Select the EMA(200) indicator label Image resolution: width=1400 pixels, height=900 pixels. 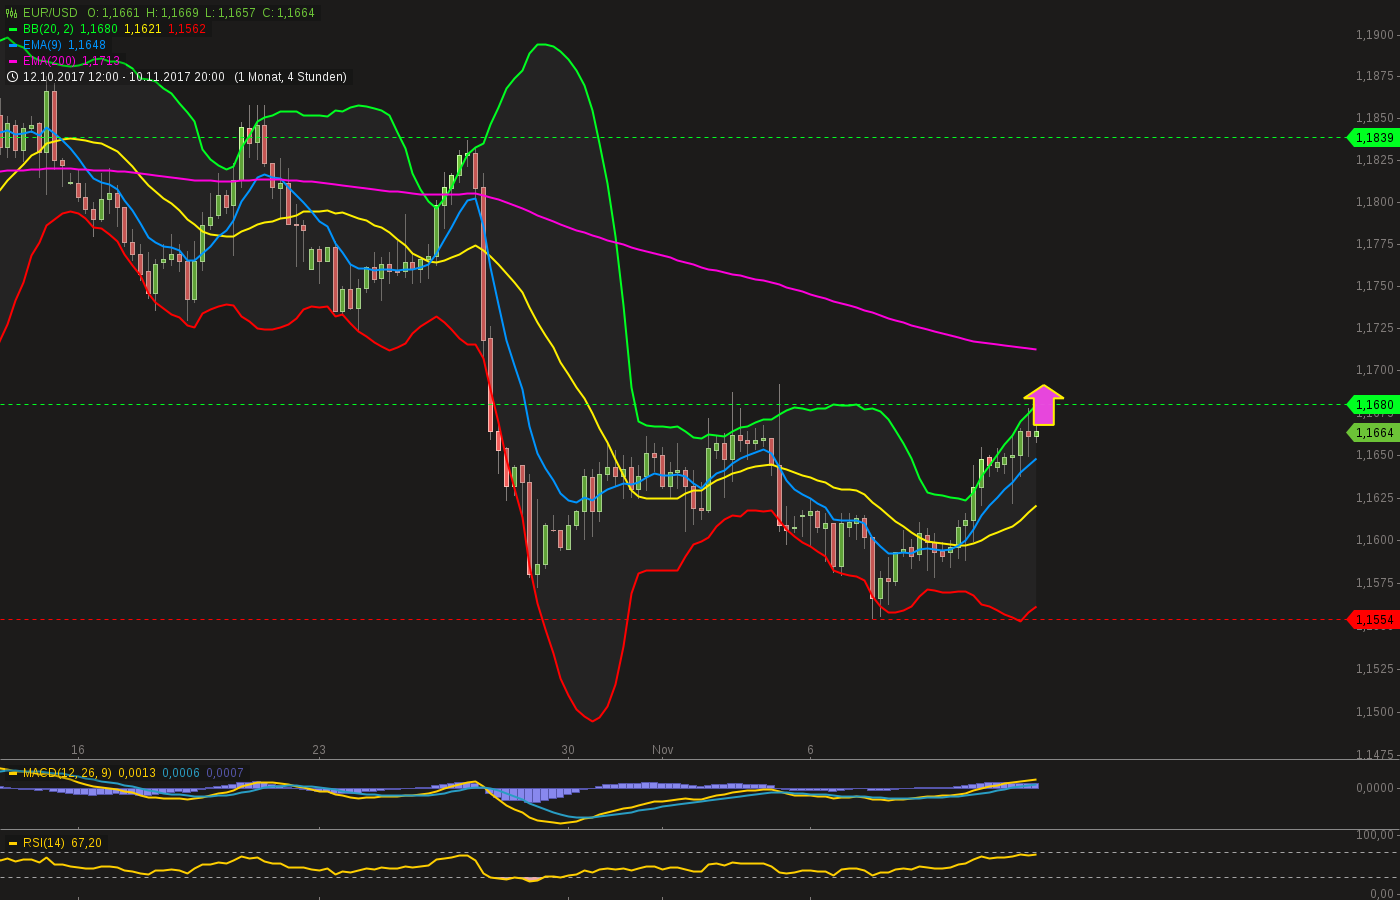pyautogui.click(x=49, y=61)
